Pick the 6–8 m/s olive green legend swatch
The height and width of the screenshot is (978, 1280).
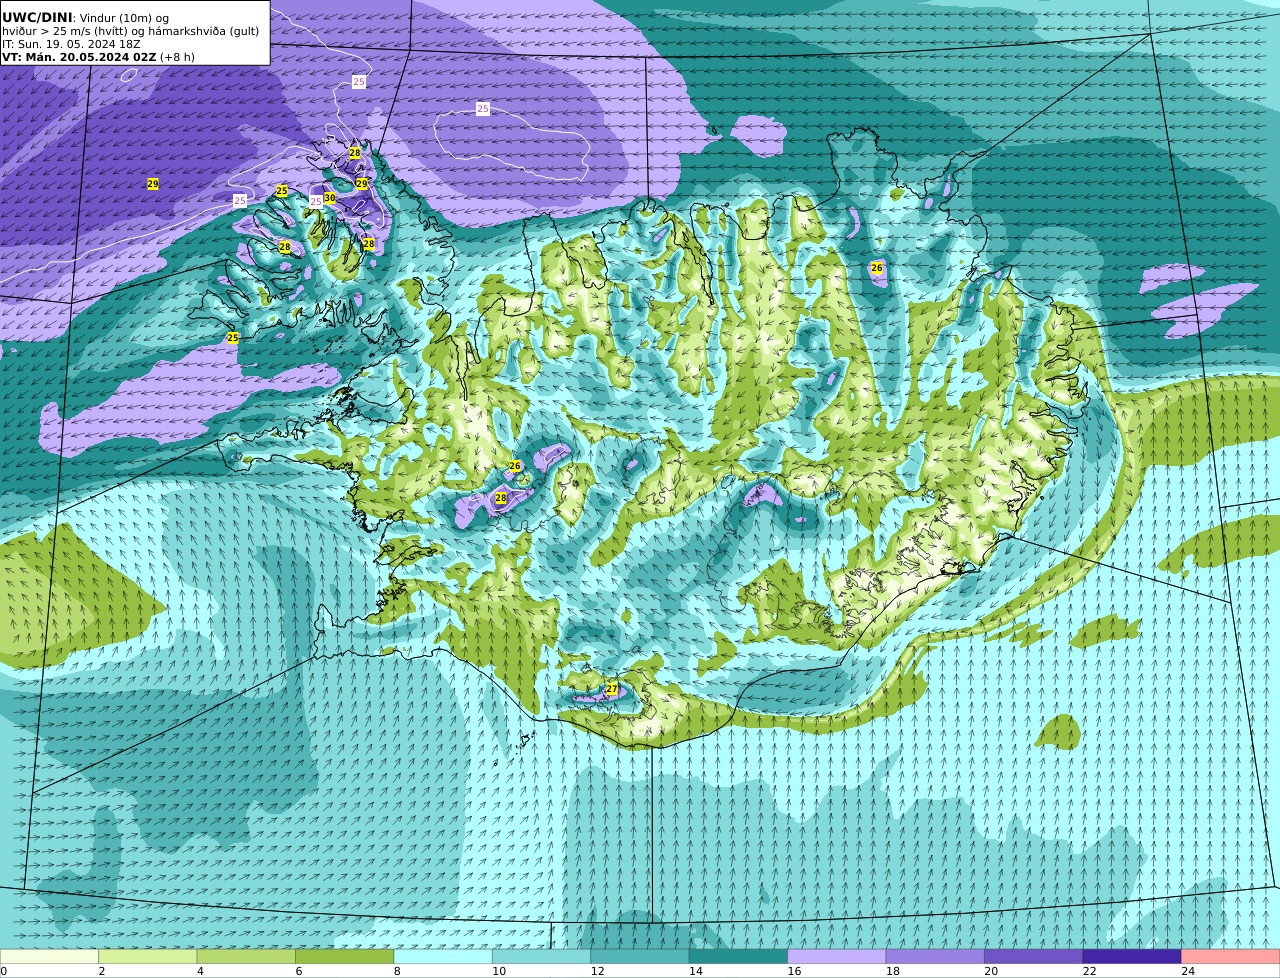click(344, 957)
